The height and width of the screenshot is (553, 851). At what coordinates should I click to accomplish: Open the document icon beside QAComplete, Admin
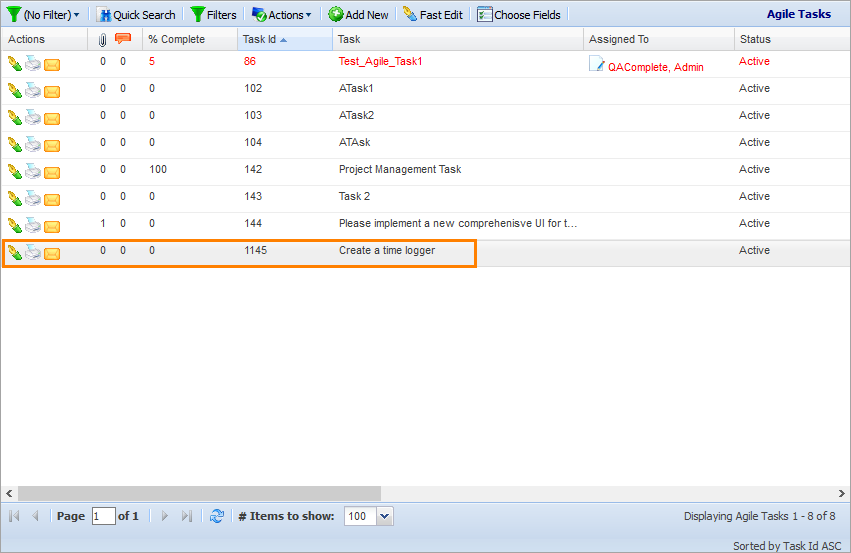(x=597, y=65)
